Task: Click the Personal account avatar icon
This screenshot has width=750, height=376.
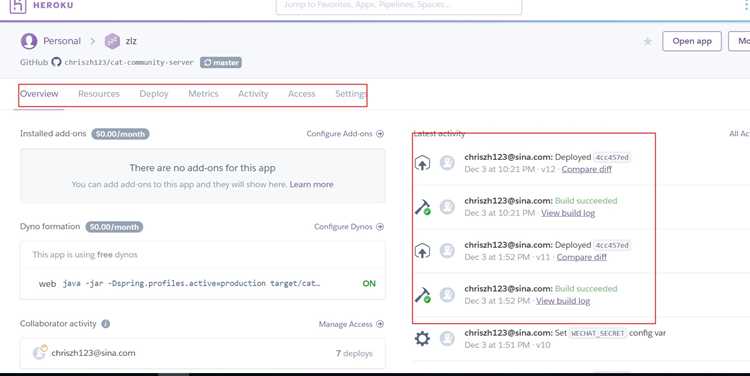Action: point(29,41)
